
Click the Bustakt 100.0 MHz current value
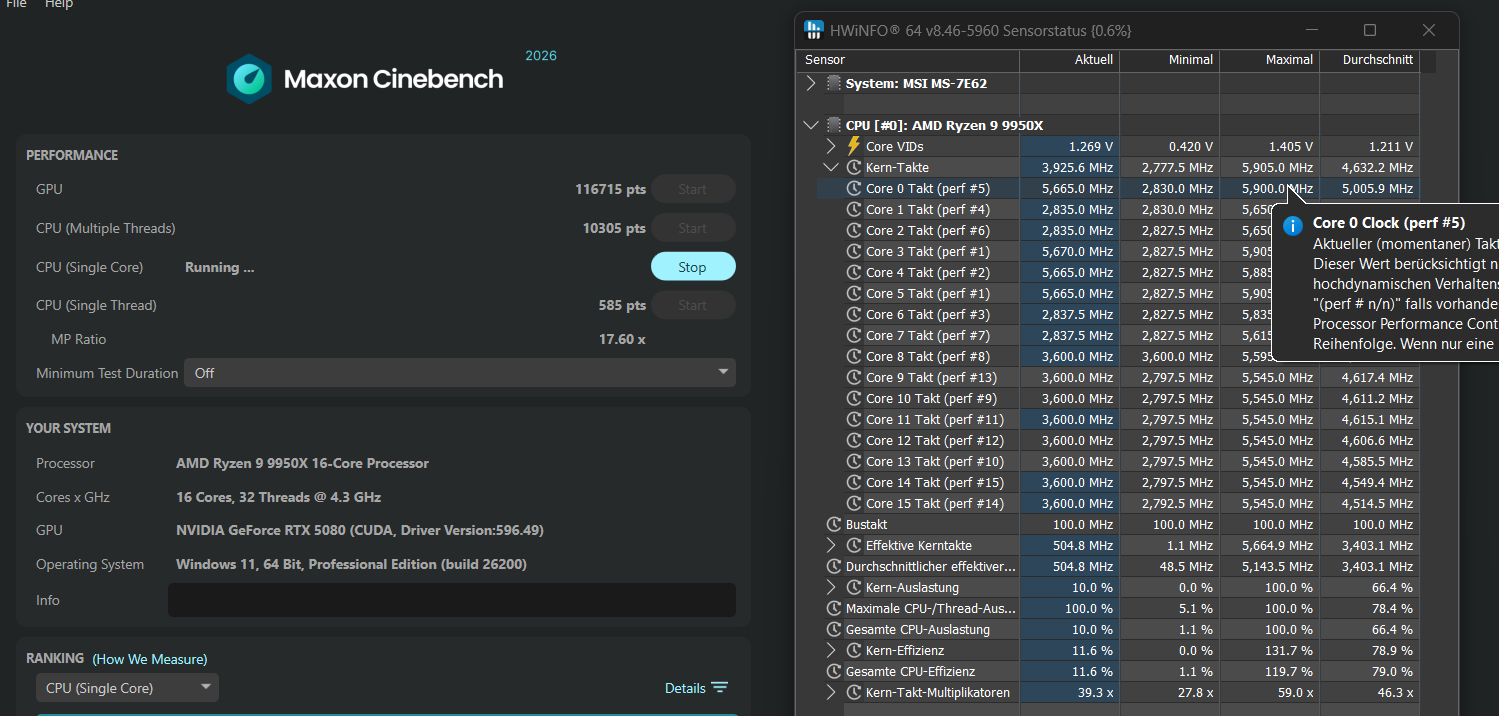pyautogui.click(x=1083, y=524)
